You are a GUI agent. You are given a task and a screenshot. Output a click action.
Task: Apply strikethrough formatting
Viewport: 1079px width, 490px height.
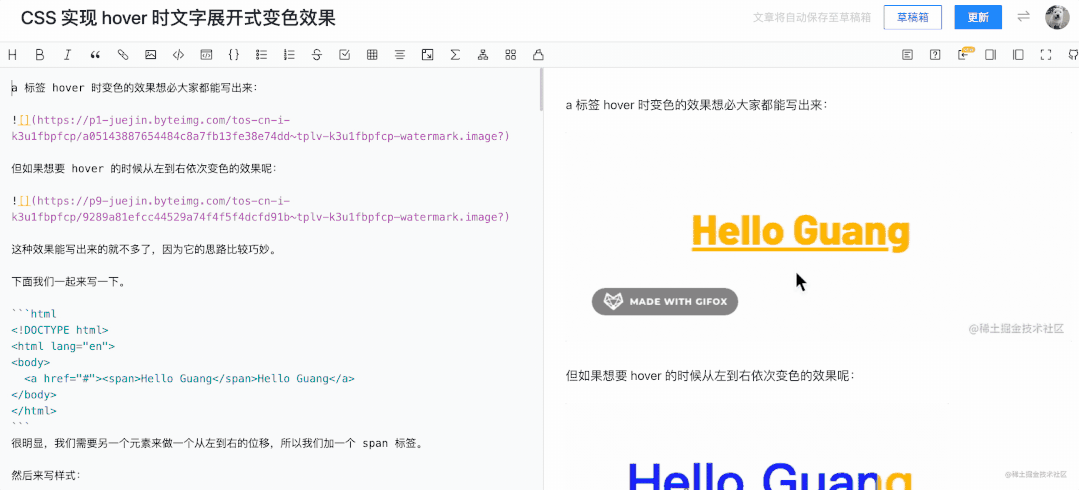coord(317,55)
